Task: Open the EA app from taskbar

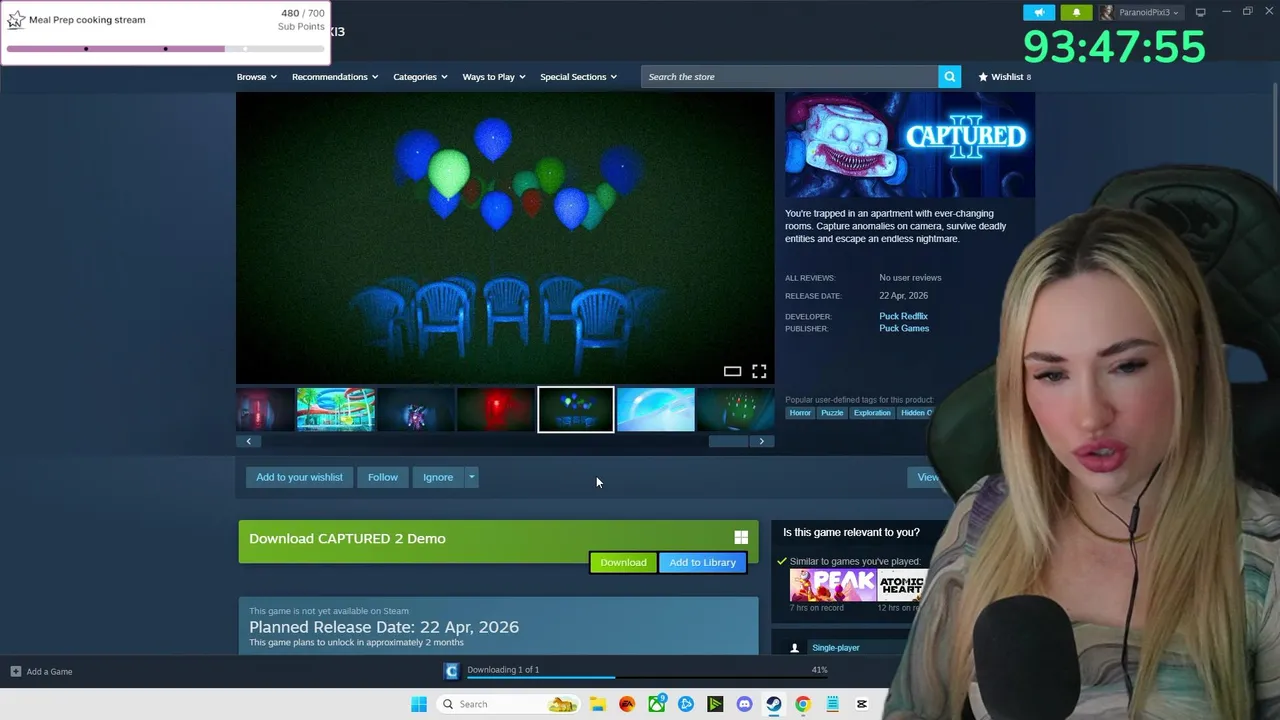Action: click(627, 704)
